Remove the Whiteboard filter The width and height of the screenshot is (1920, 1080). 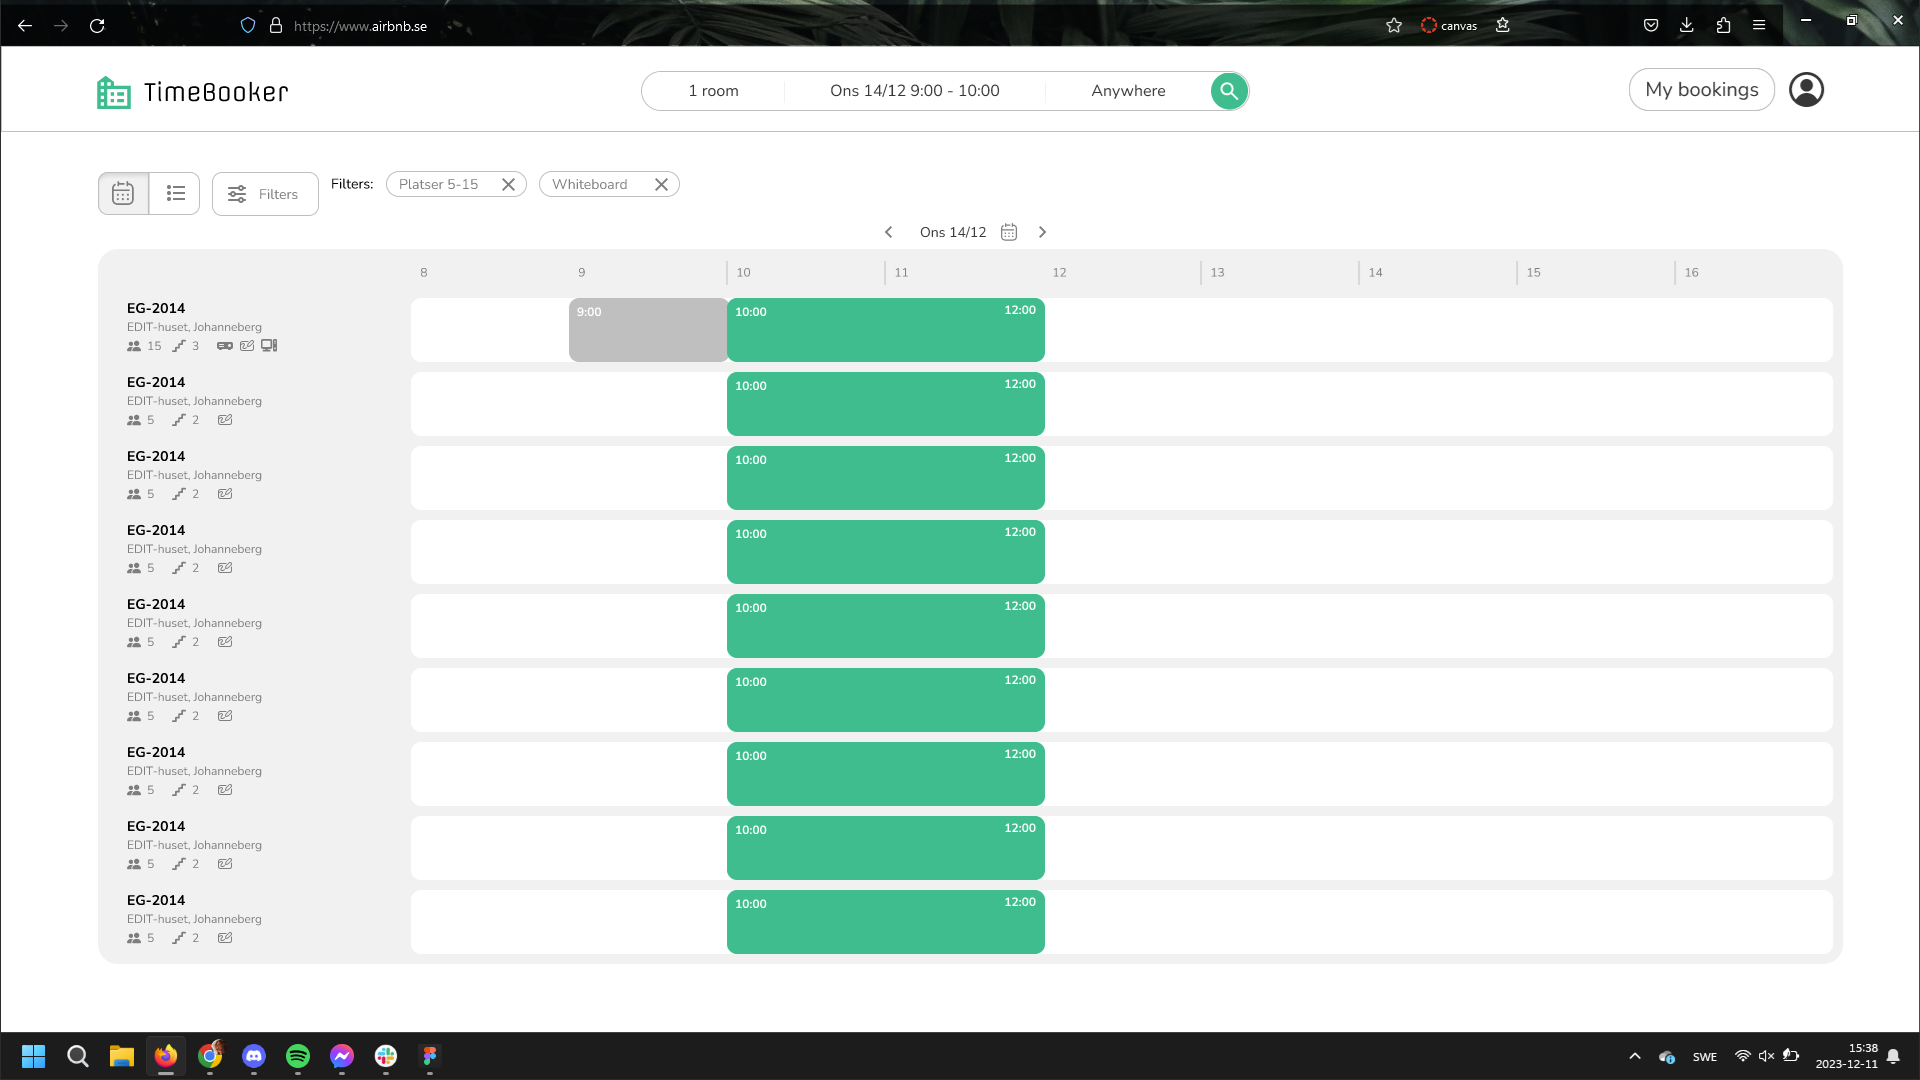[x=661, y=184]
